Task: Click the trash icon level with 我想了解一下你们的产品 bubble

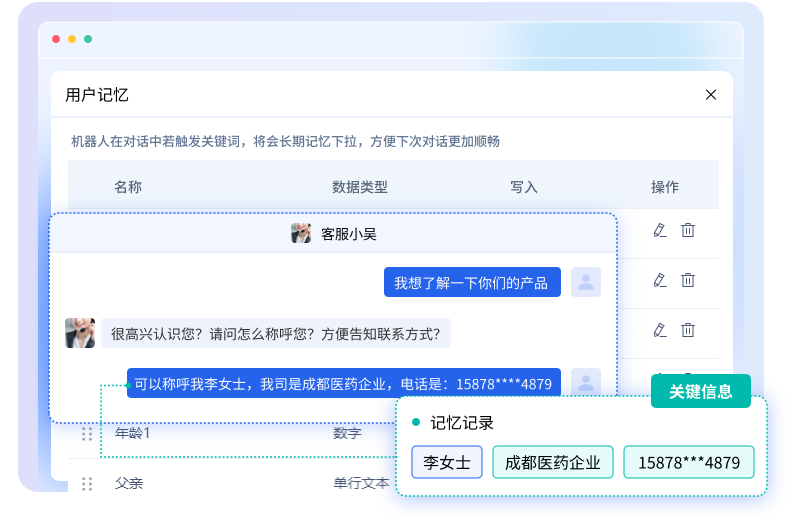Action: 688,280
